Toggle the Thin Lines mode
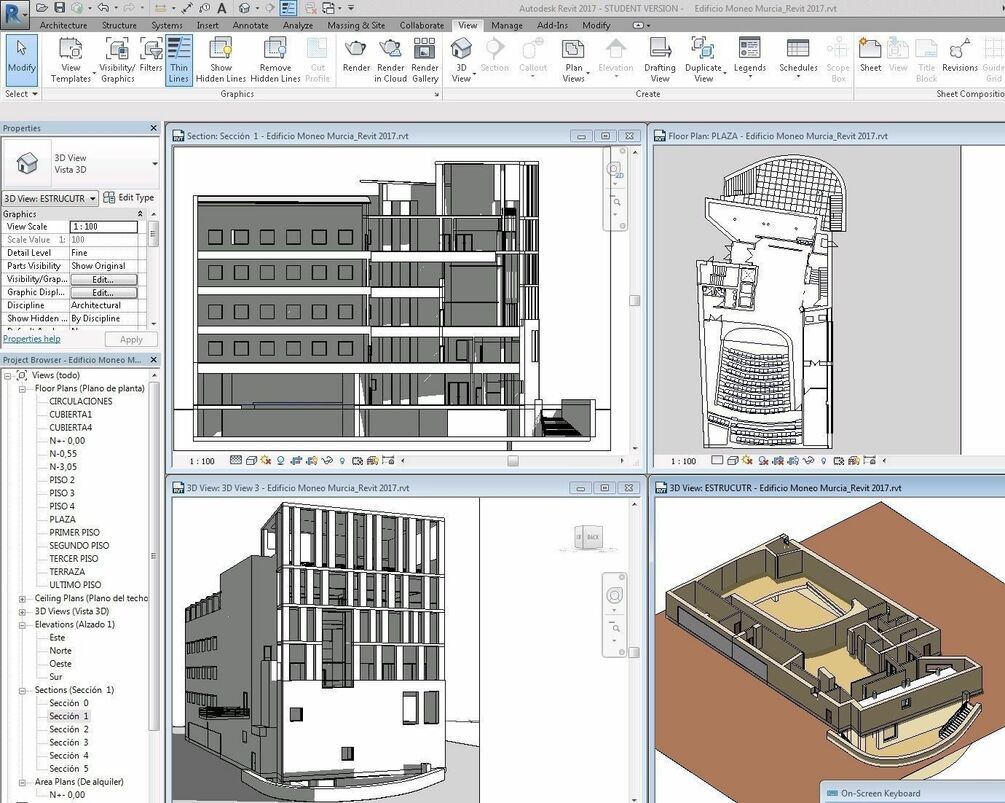Viewport: 1005px width, 803px height. click(x=179, y=60)
